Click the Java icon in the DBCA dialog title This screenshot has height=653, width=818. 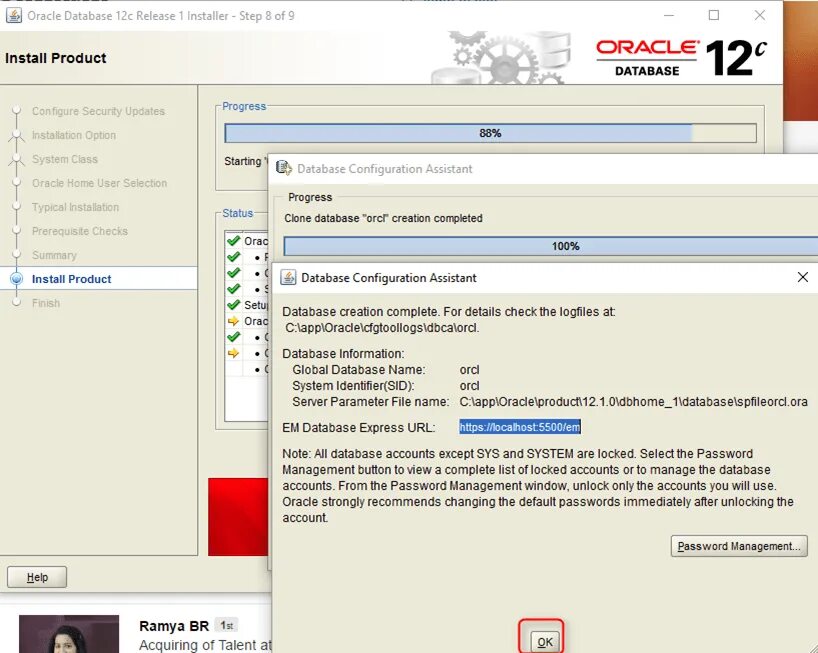pos(288,277)
